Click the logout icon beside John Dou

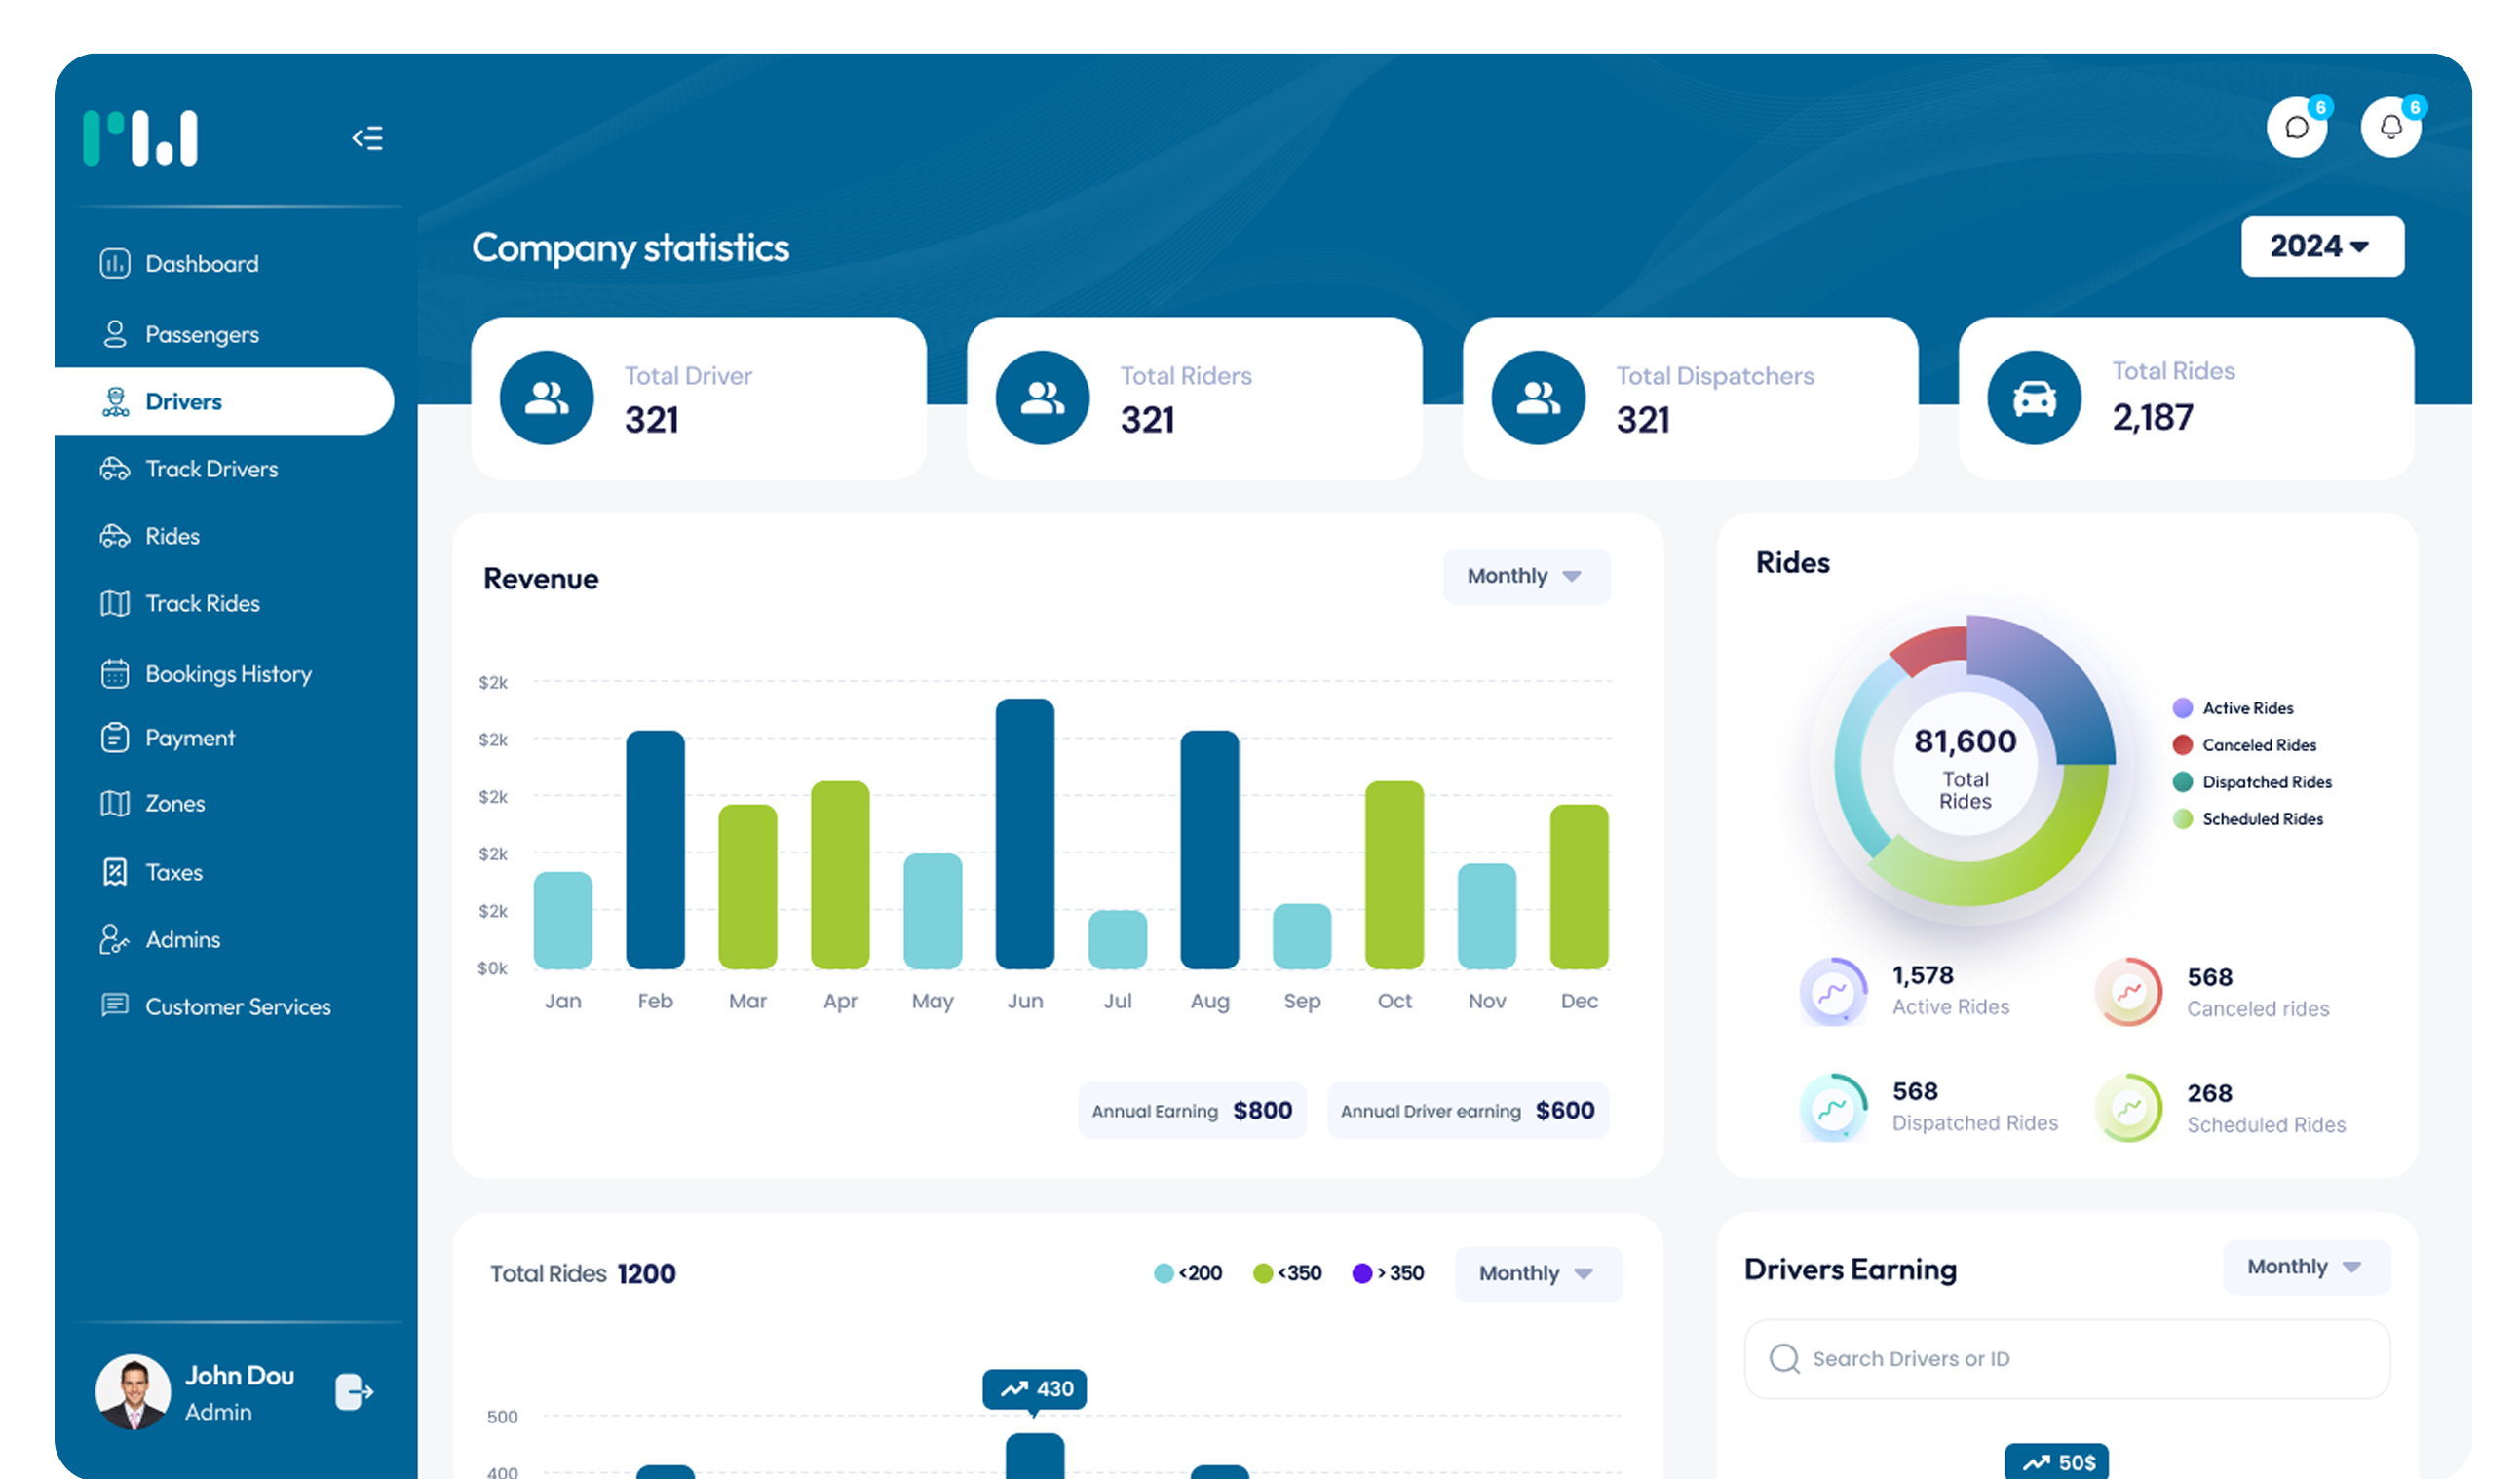(354, 1391)
